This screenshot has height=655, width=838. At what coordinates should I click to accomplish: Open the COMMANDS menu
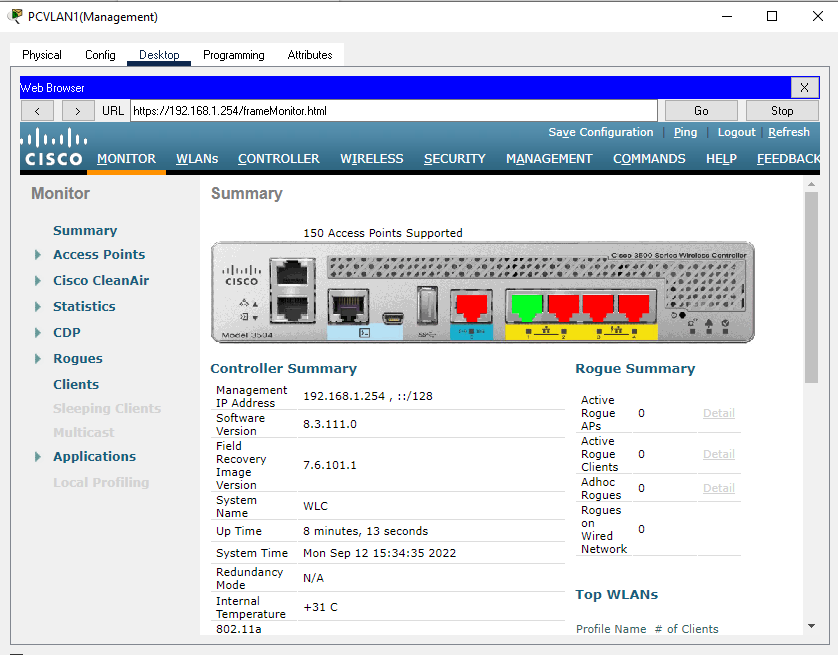point(649,159)
